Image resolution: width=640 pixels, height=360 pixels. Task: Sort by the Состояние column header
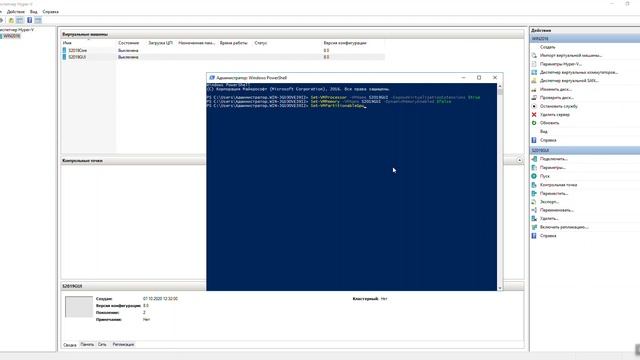pos(129,43)
